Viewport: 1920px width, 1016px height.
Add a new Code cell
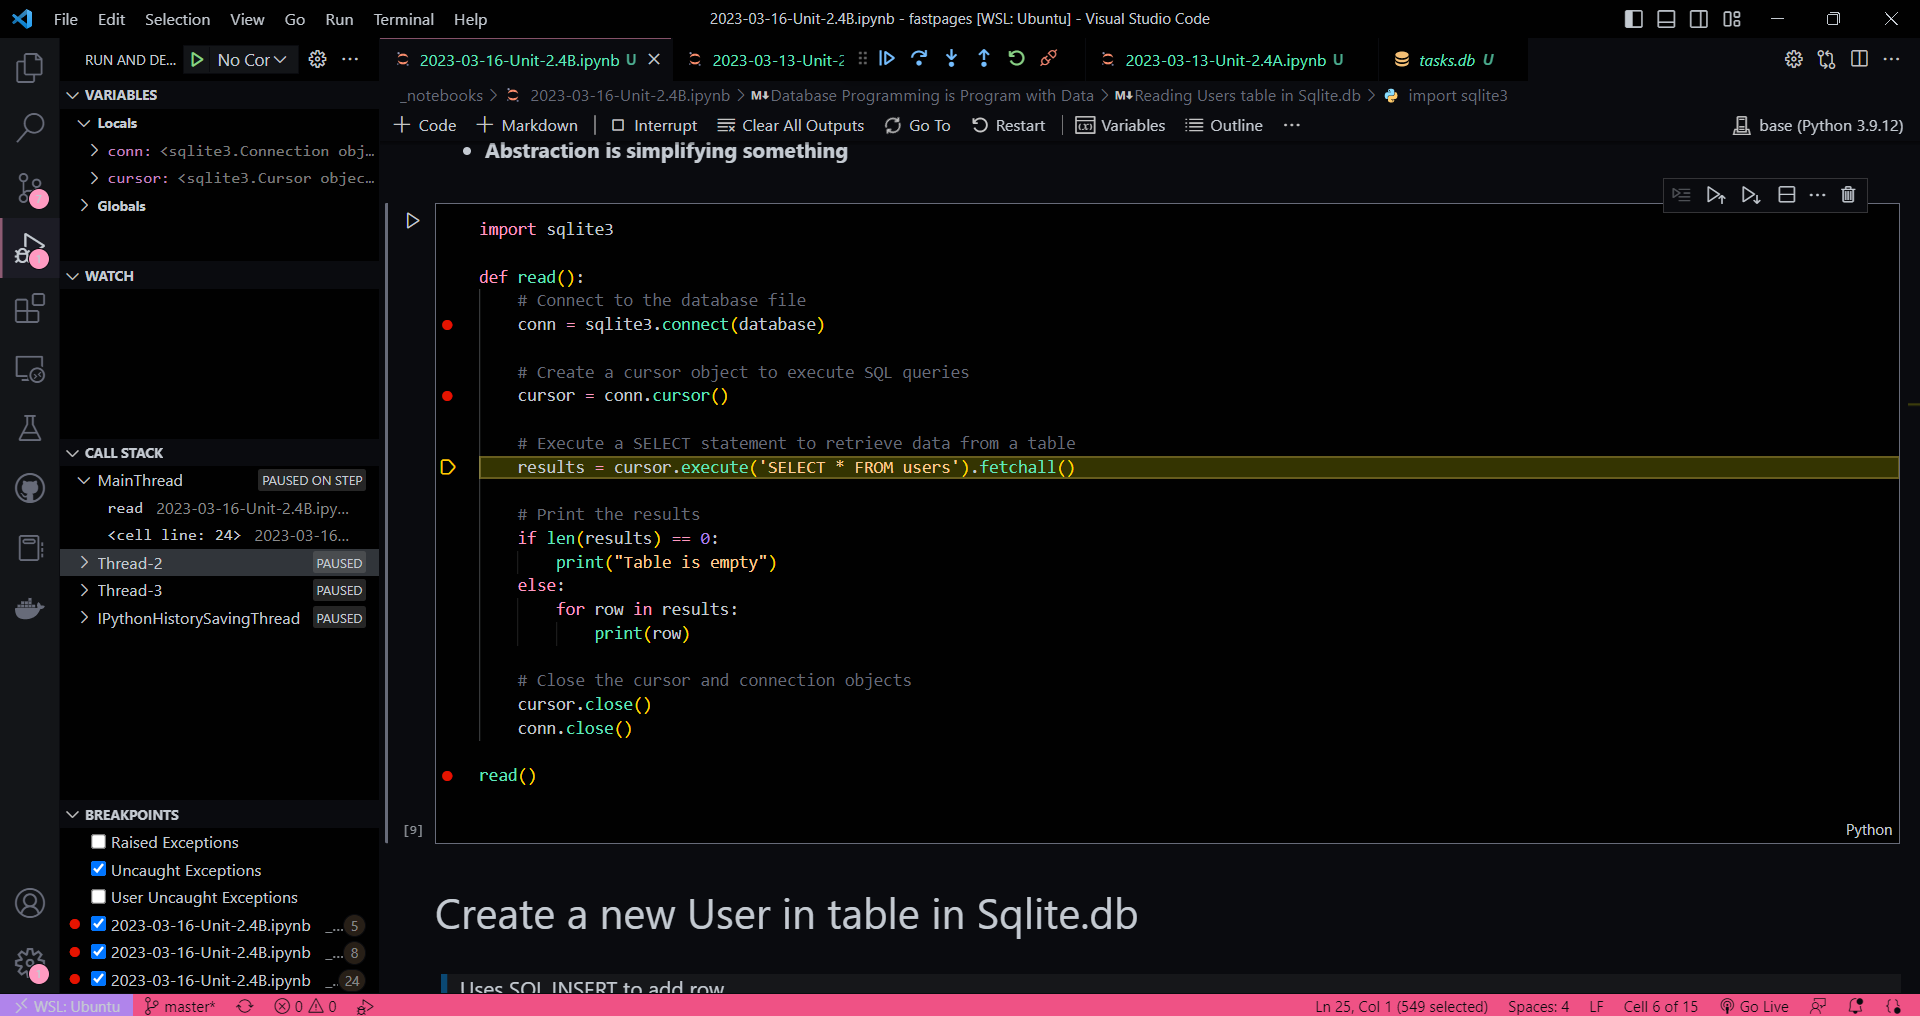point(426,125)
